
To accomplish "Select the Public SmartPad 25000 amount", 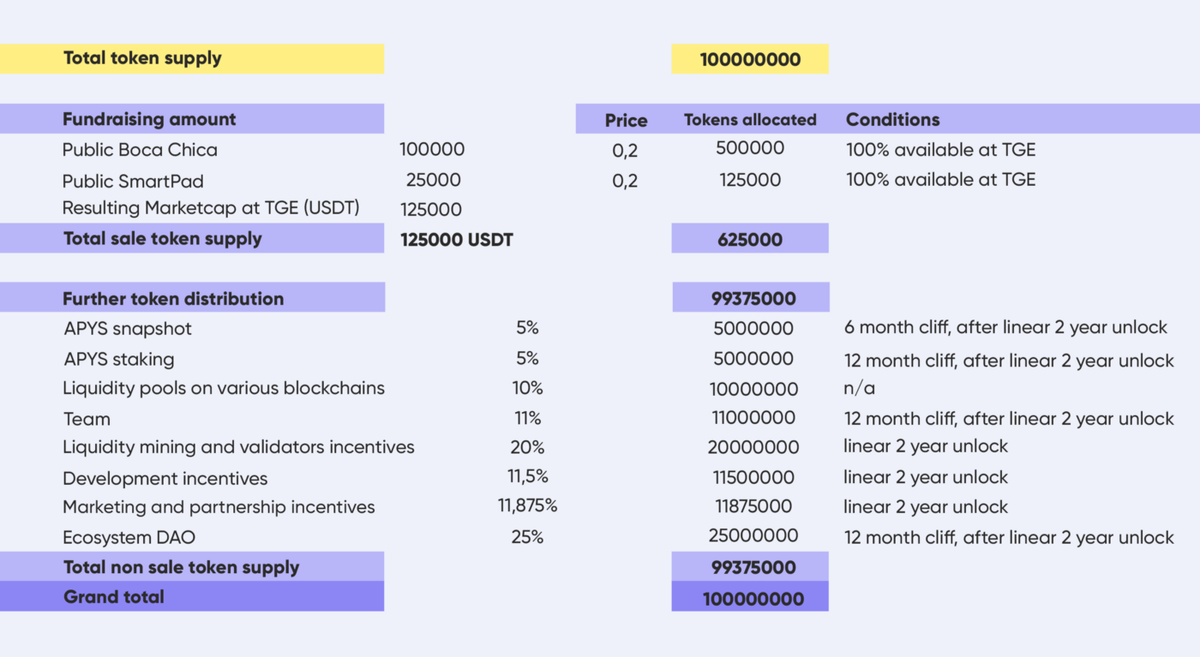I will pos(433,180).
